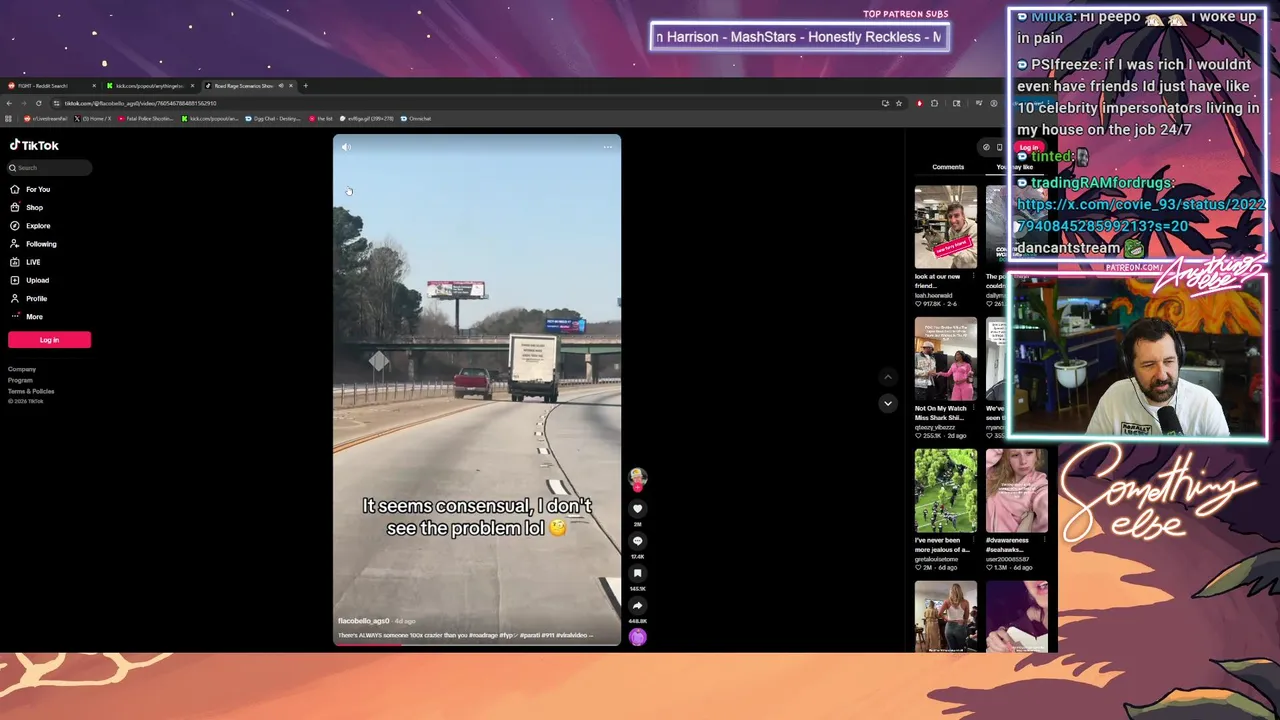The height and width of the screenshot is (720, 1280).
Task: Open 'the list' bookmark
Action: coord(321,118)
